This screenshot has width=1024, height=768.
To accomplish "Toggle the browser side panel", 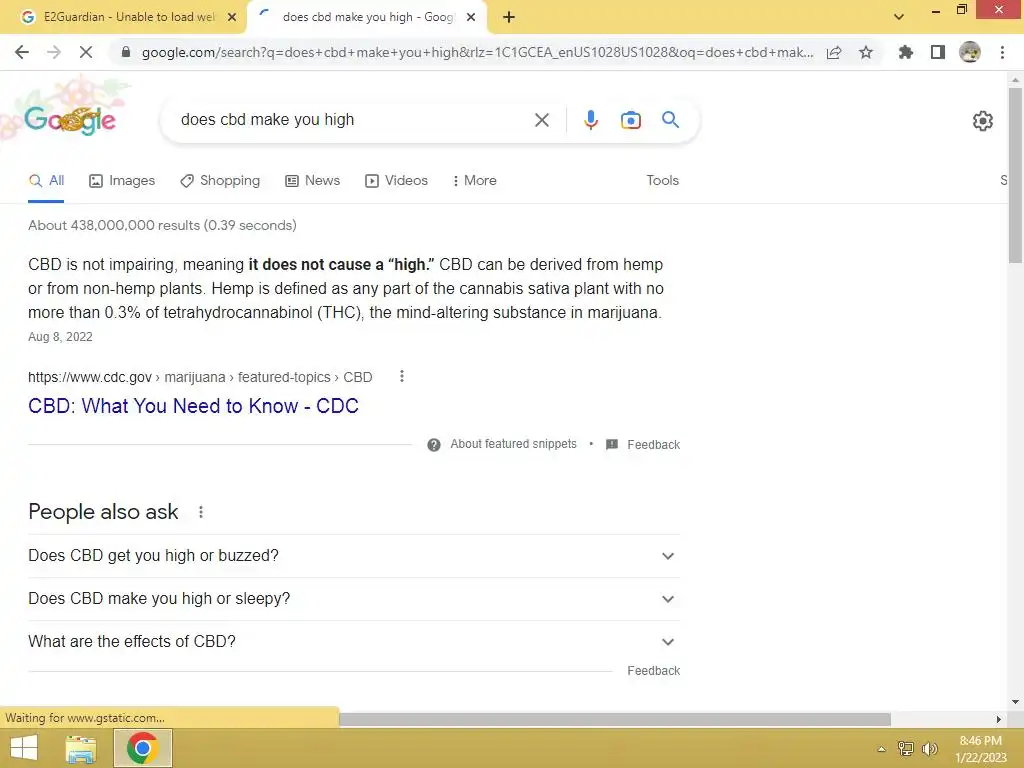I will (938, 52).
